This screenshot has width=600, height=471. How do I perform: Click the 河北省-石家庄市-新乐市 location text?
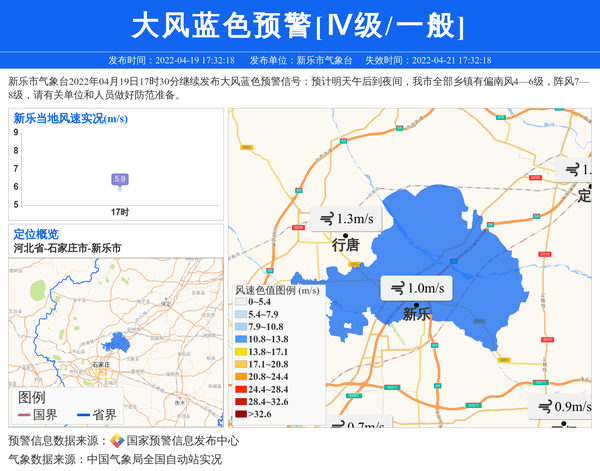tap(68, 248)
